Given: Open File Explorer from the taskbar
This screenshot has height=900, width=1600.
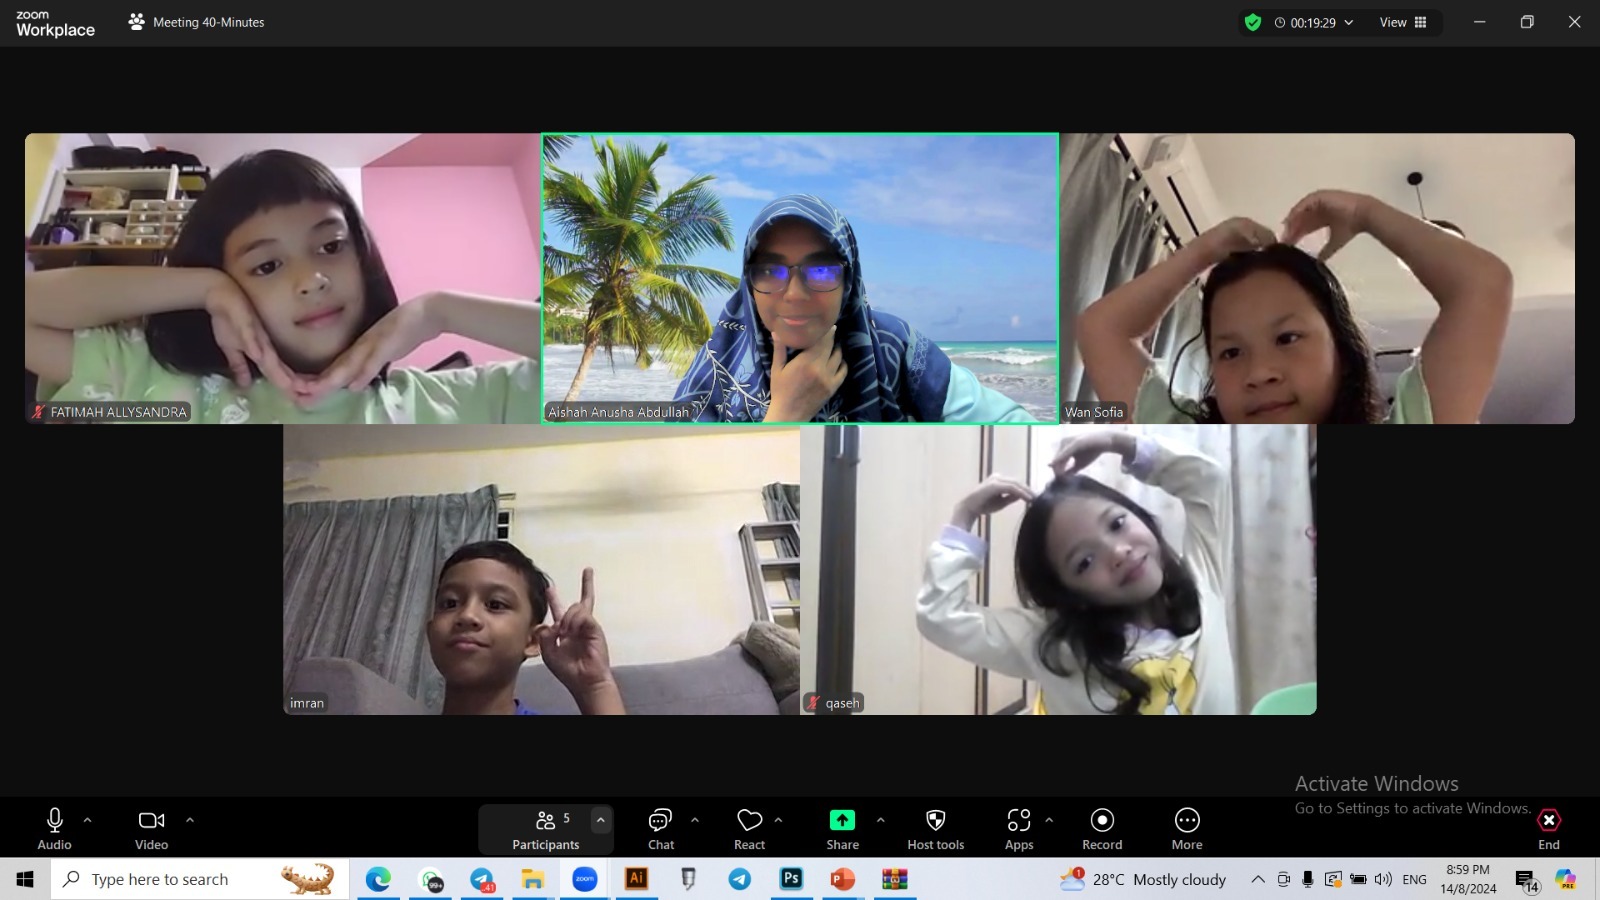Looking at the screenshot, I should (532, 879).
